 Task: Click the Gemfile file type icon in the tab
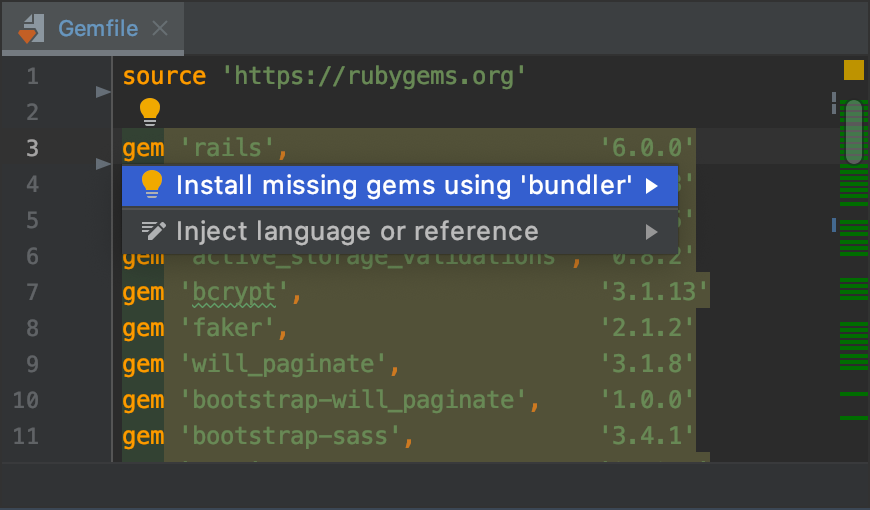pyautogui.click(x=28, y=28)
